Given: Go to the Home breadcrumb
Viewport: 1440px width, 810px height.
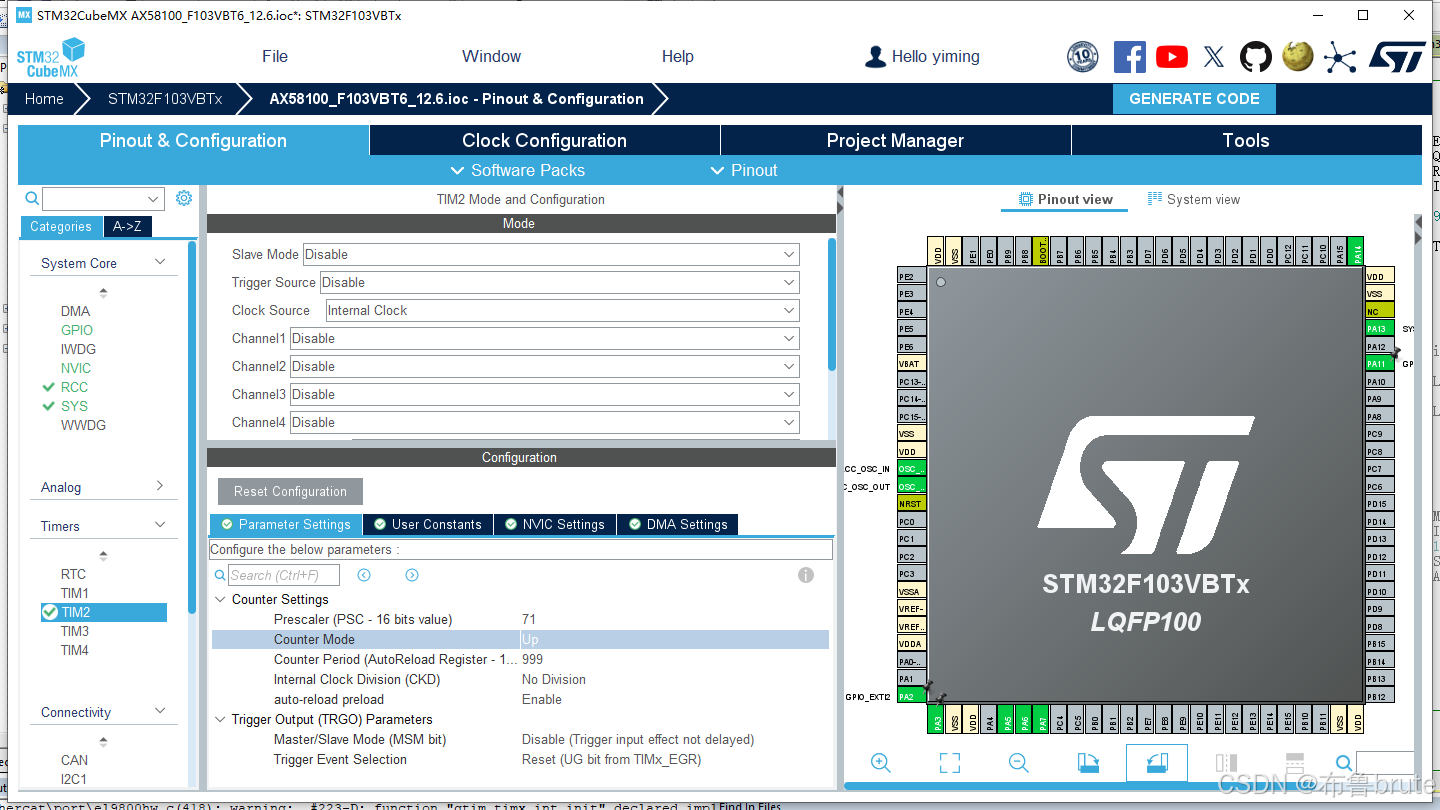Looking at the screenshot, I should click(44, 99).
